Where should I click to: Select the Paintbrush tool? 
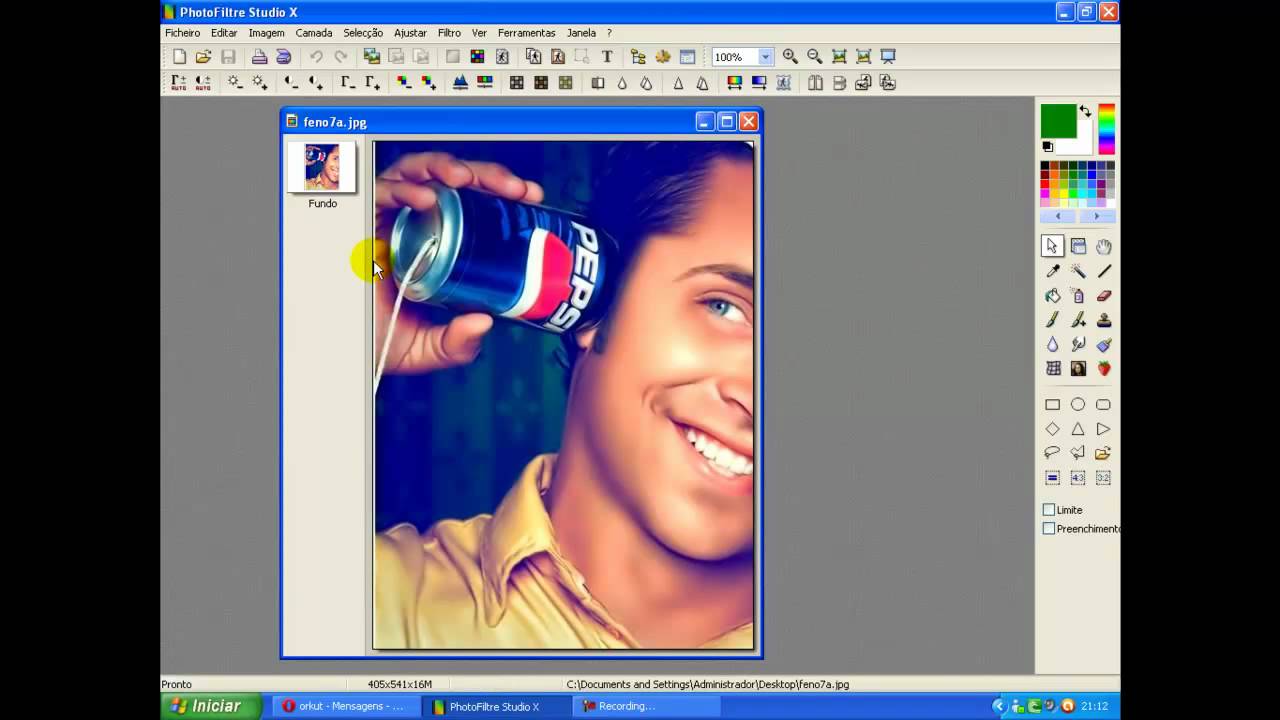tap(1053, 320)
